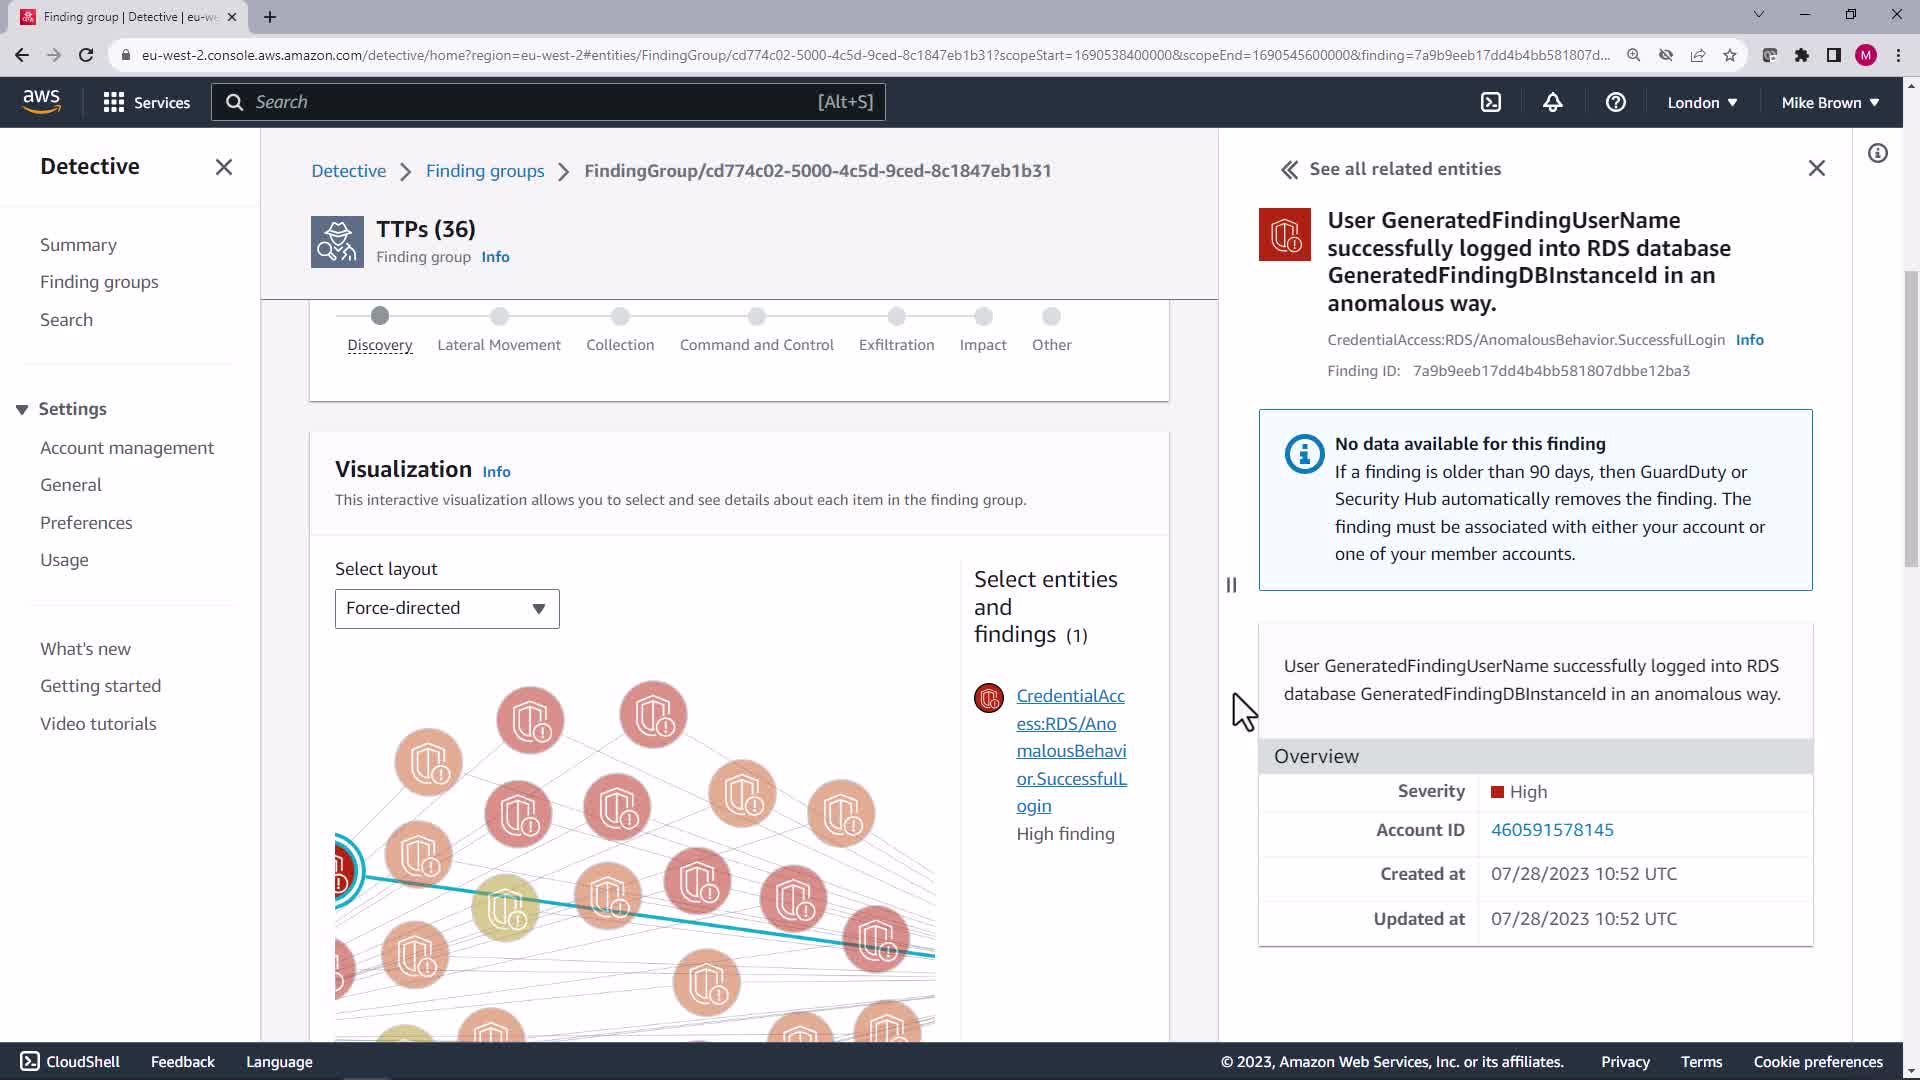The image size is (1920, 1080).
Task: Open the London region dropdown
Action: [1701, 102]
